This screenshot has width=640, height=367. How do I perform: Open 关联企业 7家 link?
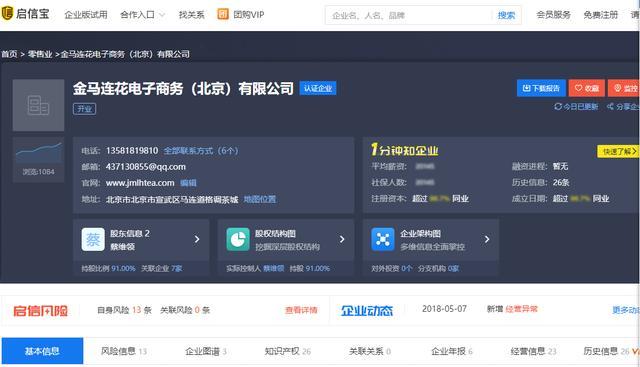pos(162,269)
